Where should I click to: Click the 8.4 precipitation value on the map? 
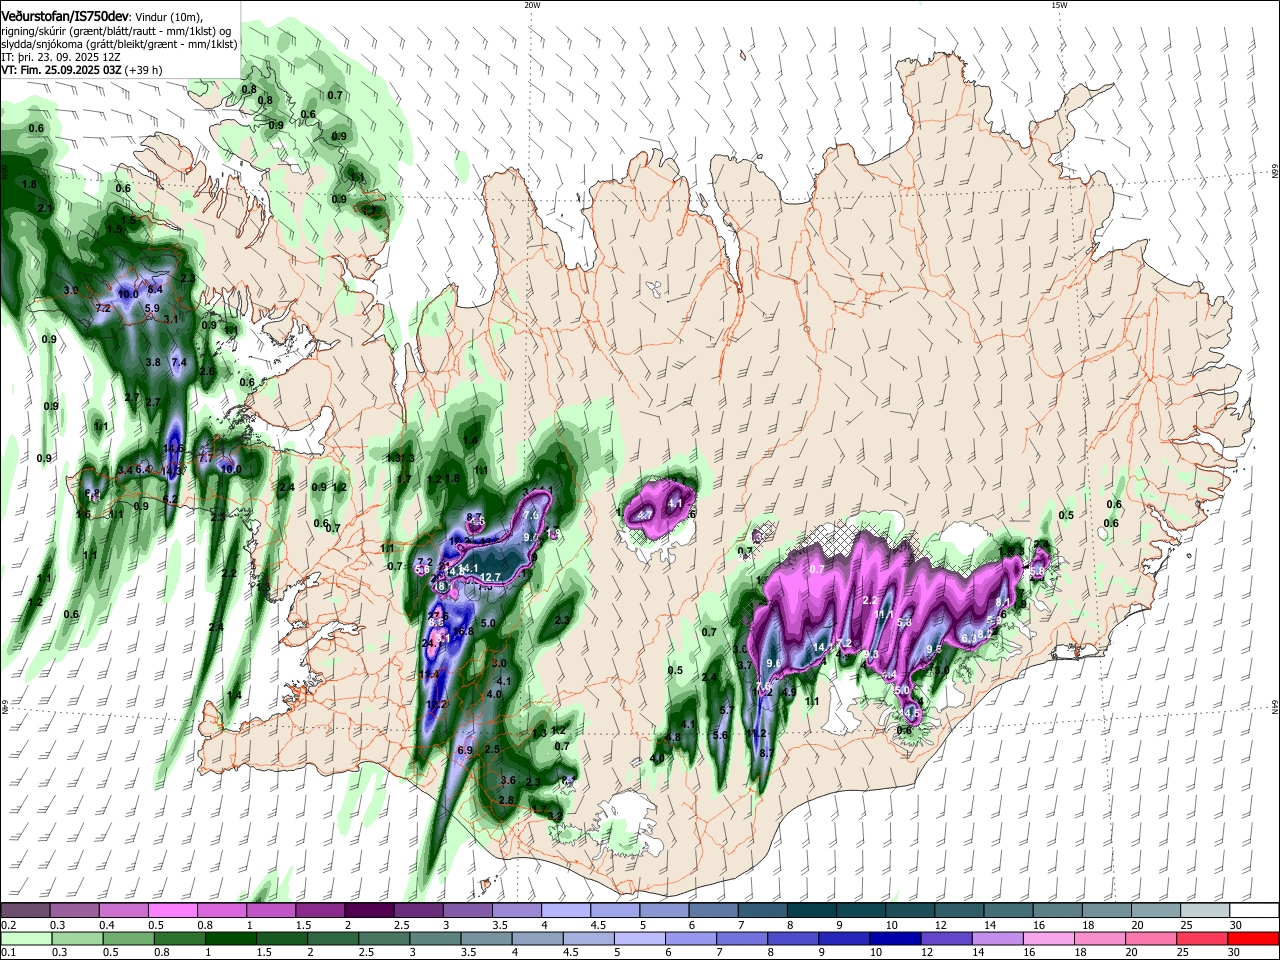(155, 289)
